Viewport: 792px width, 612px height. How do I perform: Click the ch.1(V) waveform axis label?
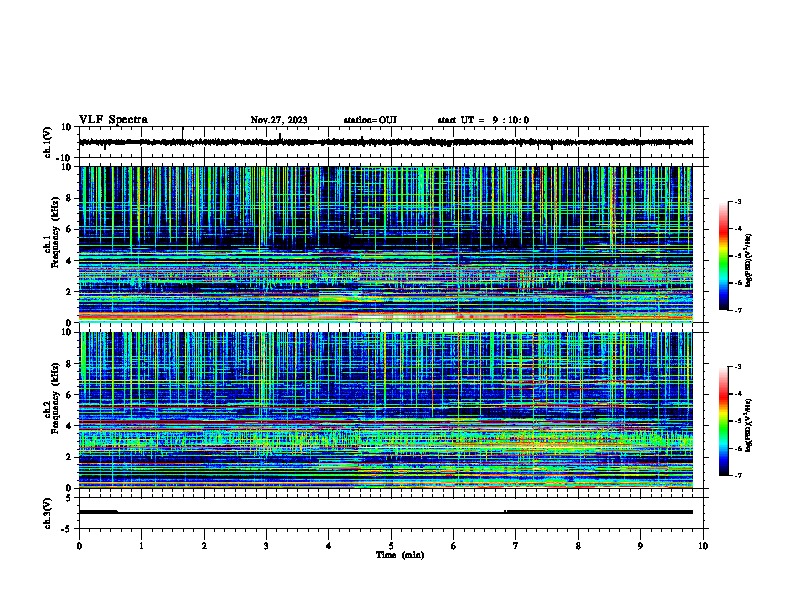click(48, 142)
